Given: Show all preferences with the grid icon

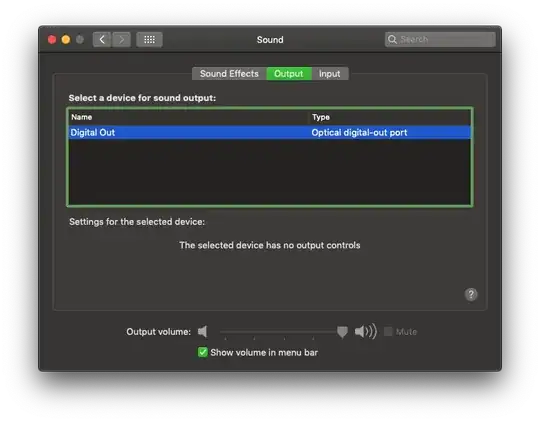Looking at the screenshot, I should tap(149, 40).
